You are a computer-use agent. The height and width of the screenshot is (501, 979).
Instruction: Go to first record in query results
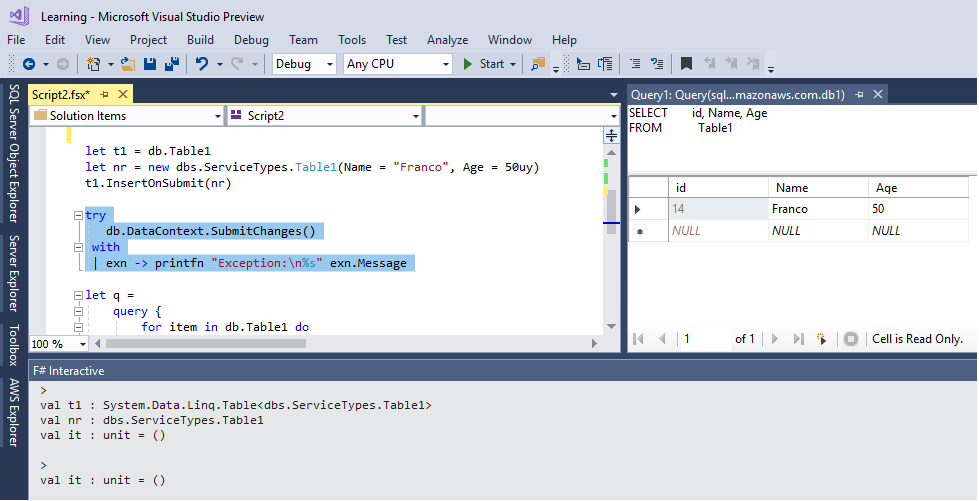coord(638,339)
